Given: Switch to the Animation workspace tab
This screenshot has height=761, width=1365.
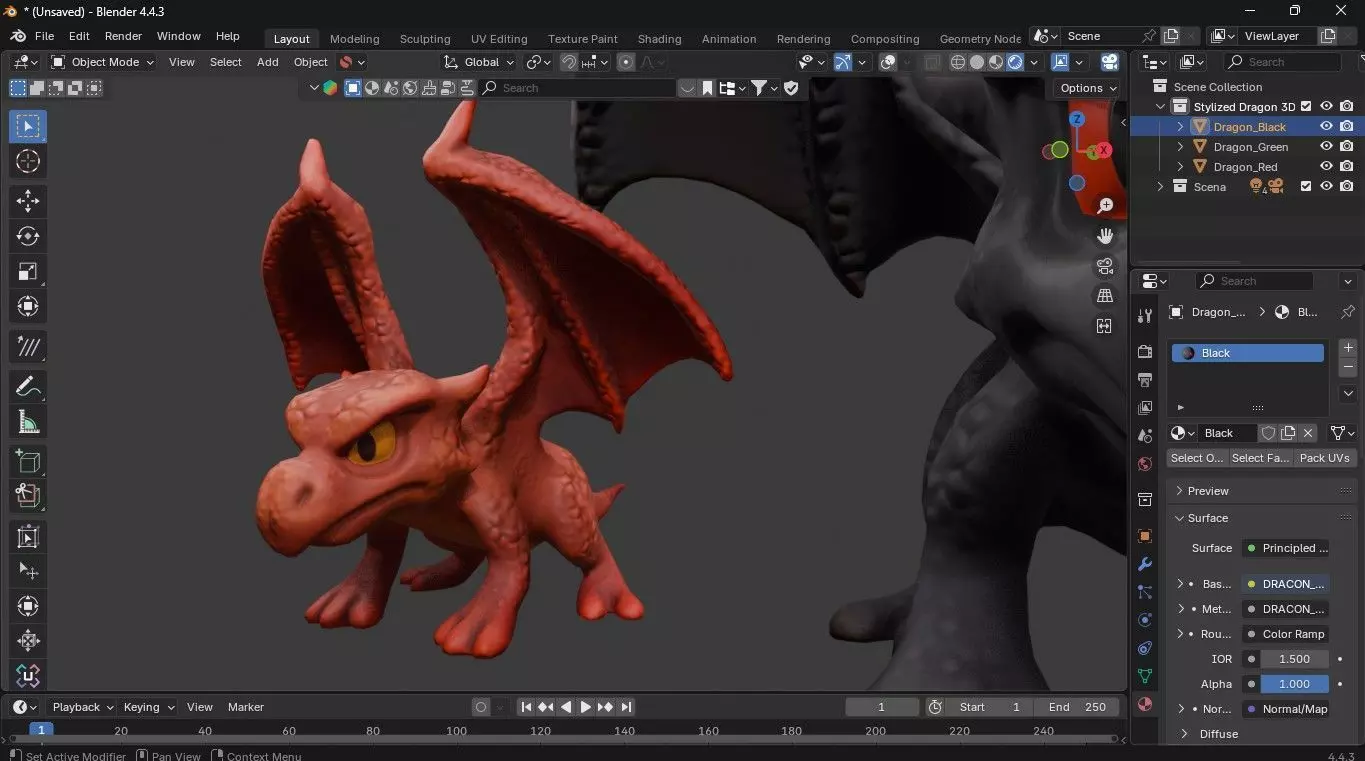Looking at the screenshot, I should pyautogui.click(x=729, y=39).
